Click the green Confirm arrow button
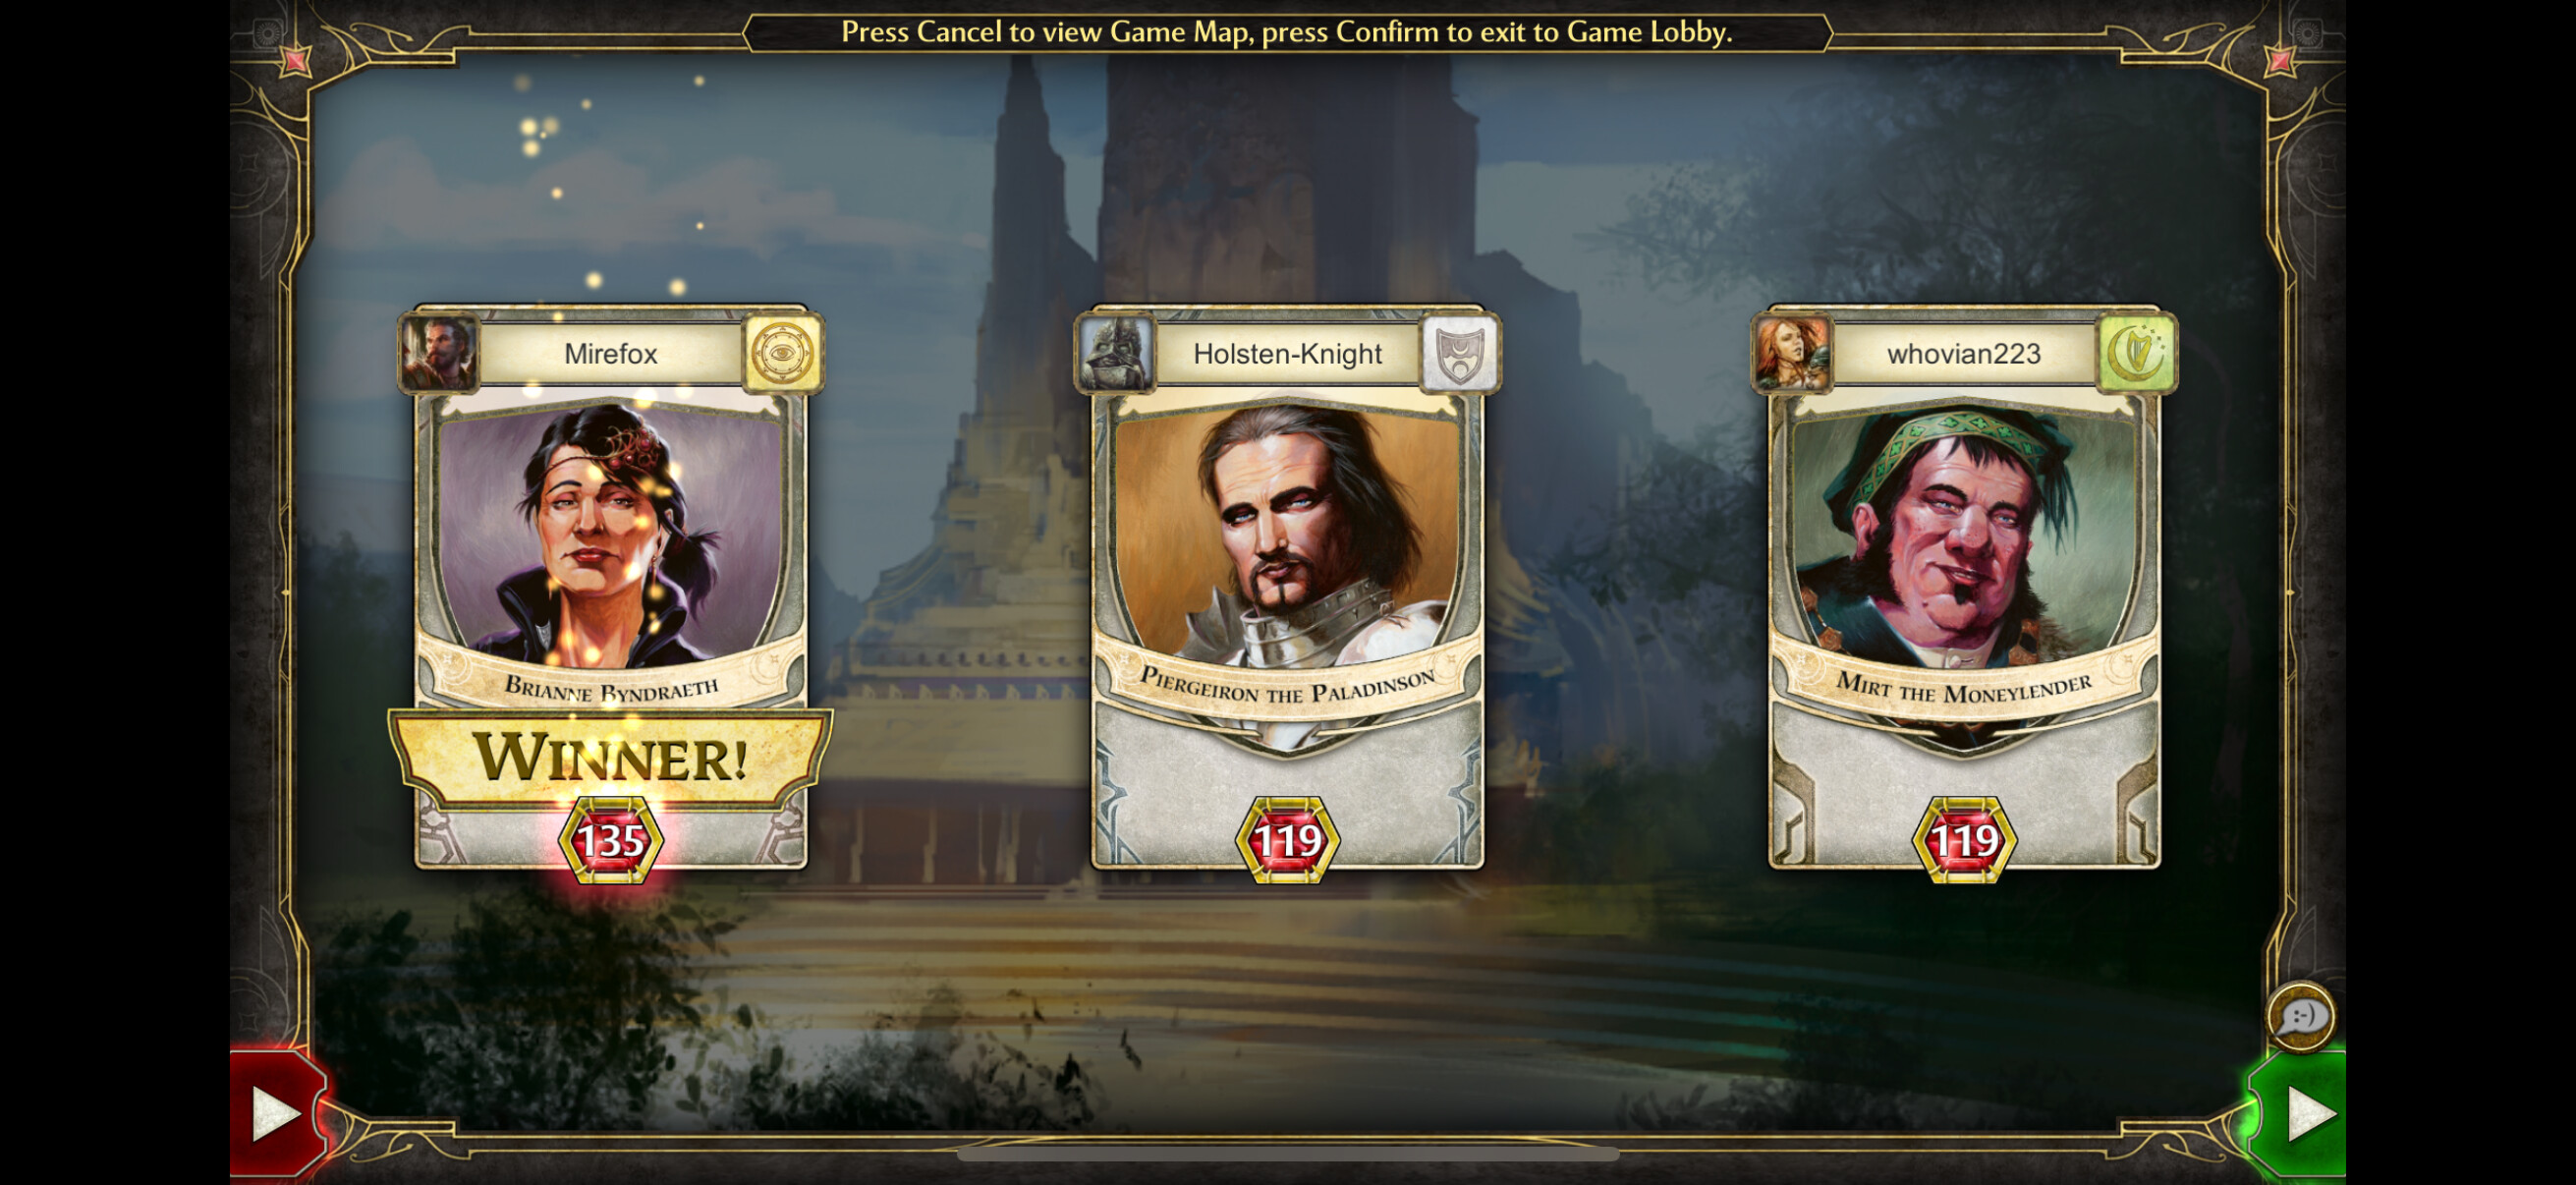Screen dimensions: 2576x1185 (x=2298, y=1113)
